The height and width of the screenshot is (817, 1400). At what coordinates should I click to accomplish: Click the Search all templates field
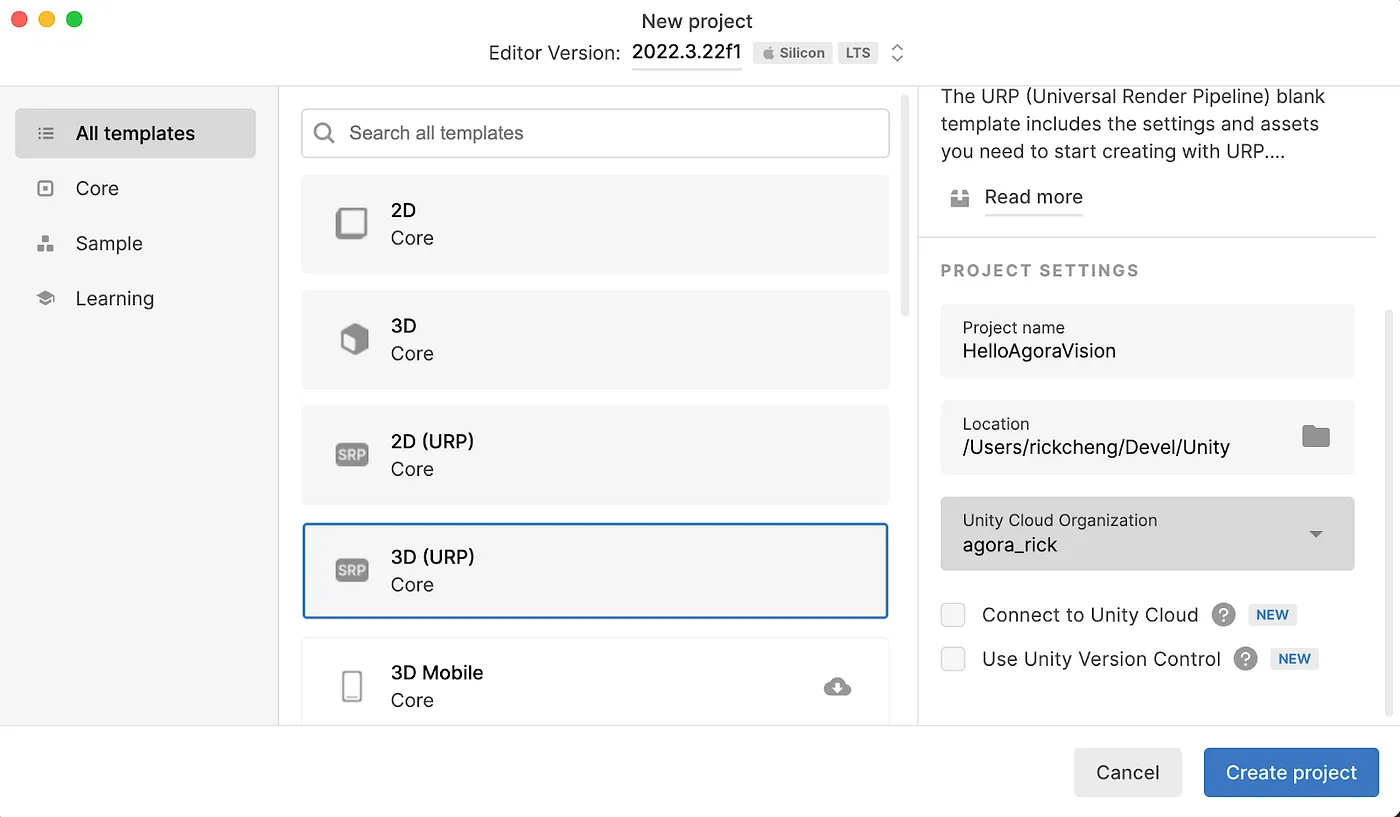[595, 133]
